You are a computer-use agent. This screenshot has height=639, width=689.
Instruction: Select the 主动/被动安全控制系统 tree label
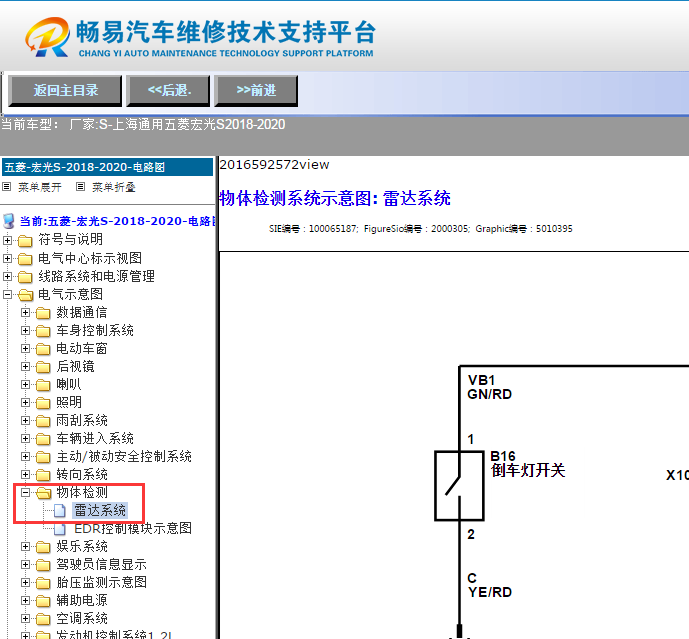(124, 457)
